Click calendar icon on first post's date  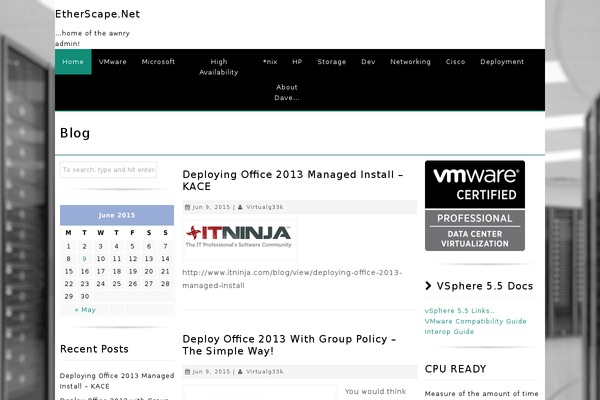[x=188, y=207]
